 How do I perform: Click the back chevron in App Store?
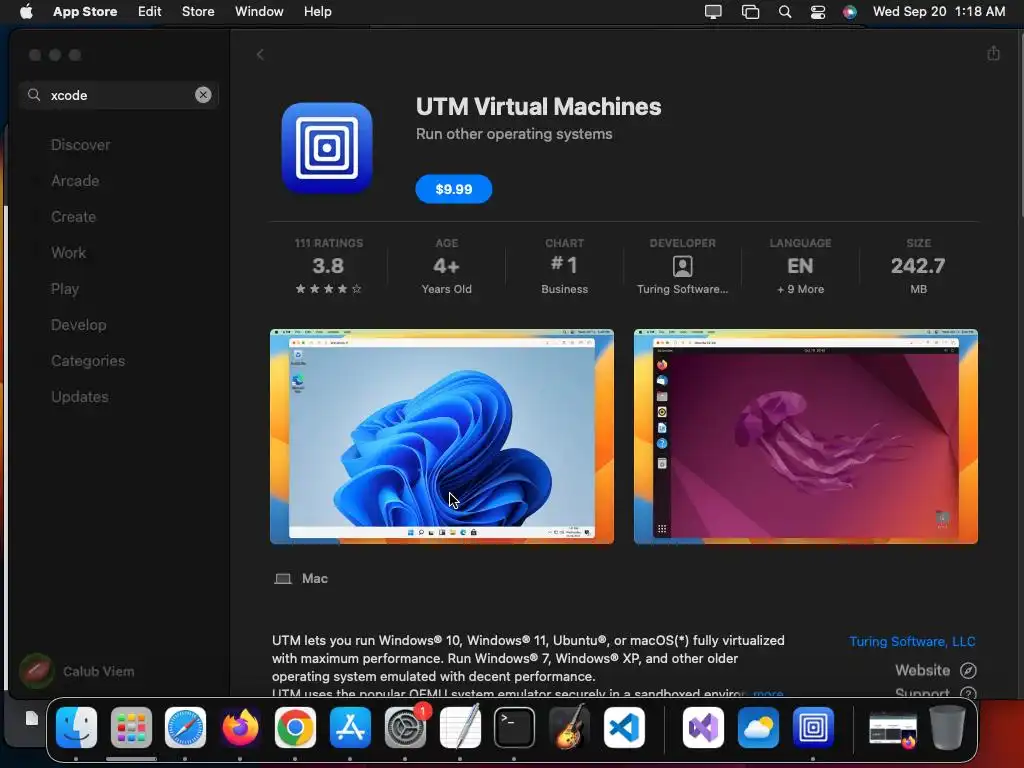(260, 55)
